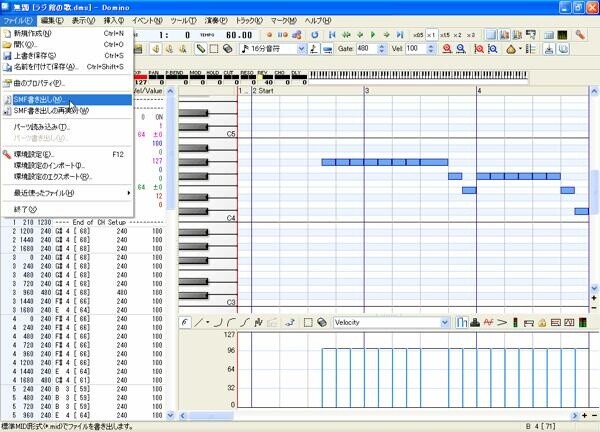Viewport: 600px width, 432px height.
Task: Expand the recently used files submenu
Action: pos(129,193)
